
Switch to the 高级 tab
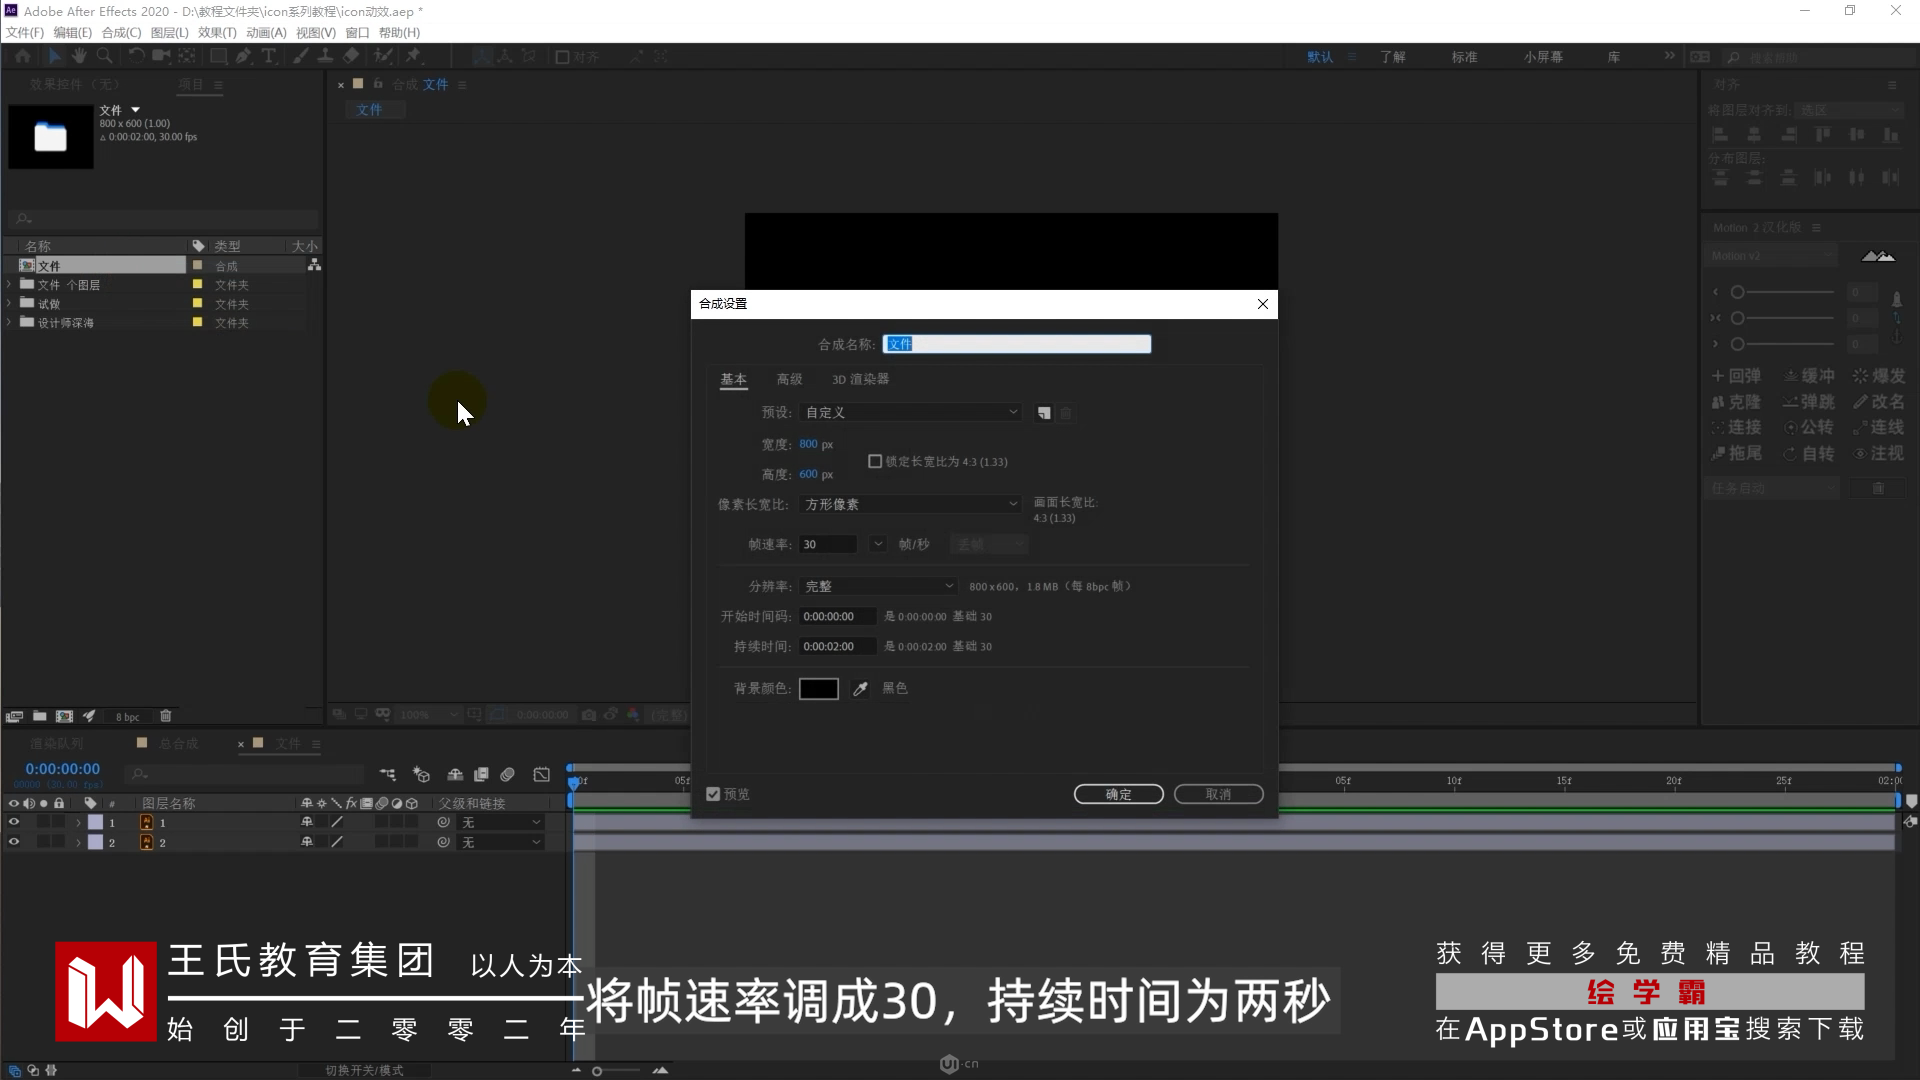789,380
